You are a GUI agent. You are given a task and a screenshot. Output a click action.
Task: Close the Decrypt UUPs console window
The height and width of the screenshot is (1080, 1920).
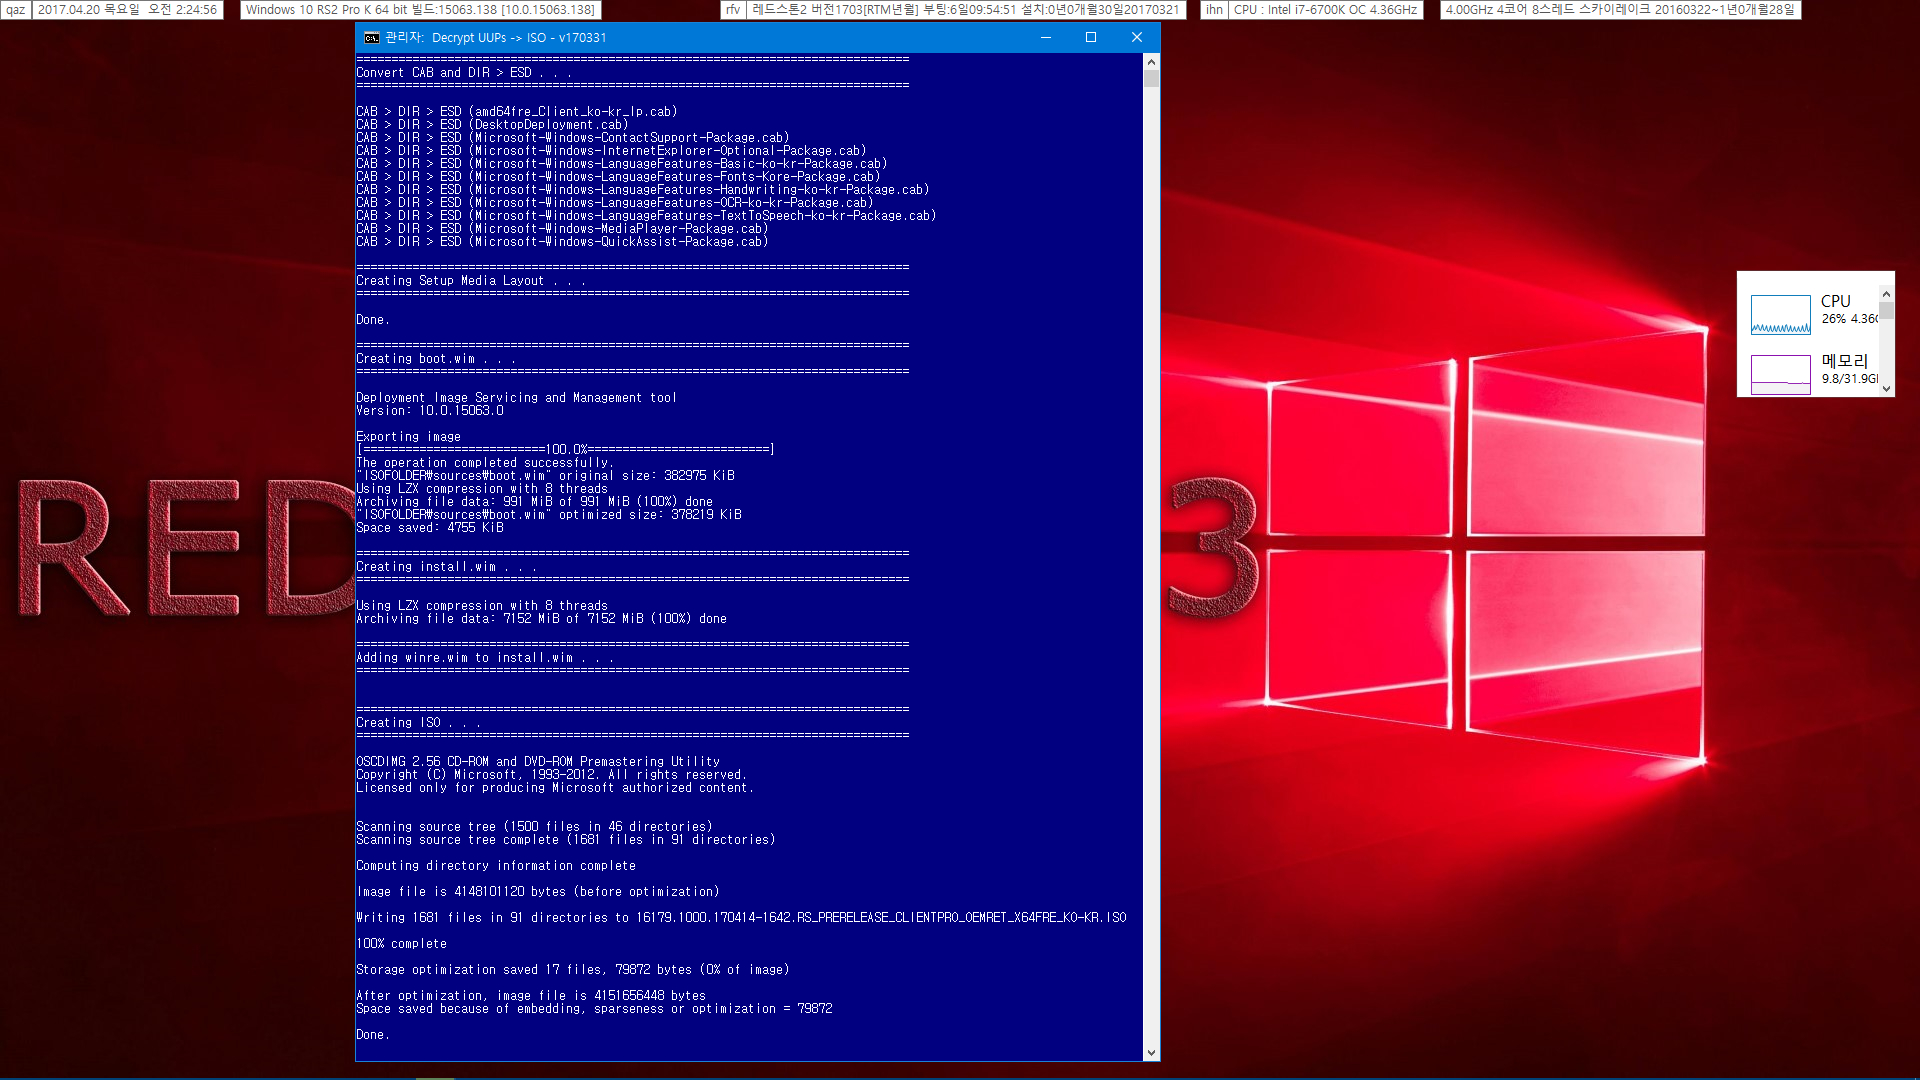(1137, 38)
